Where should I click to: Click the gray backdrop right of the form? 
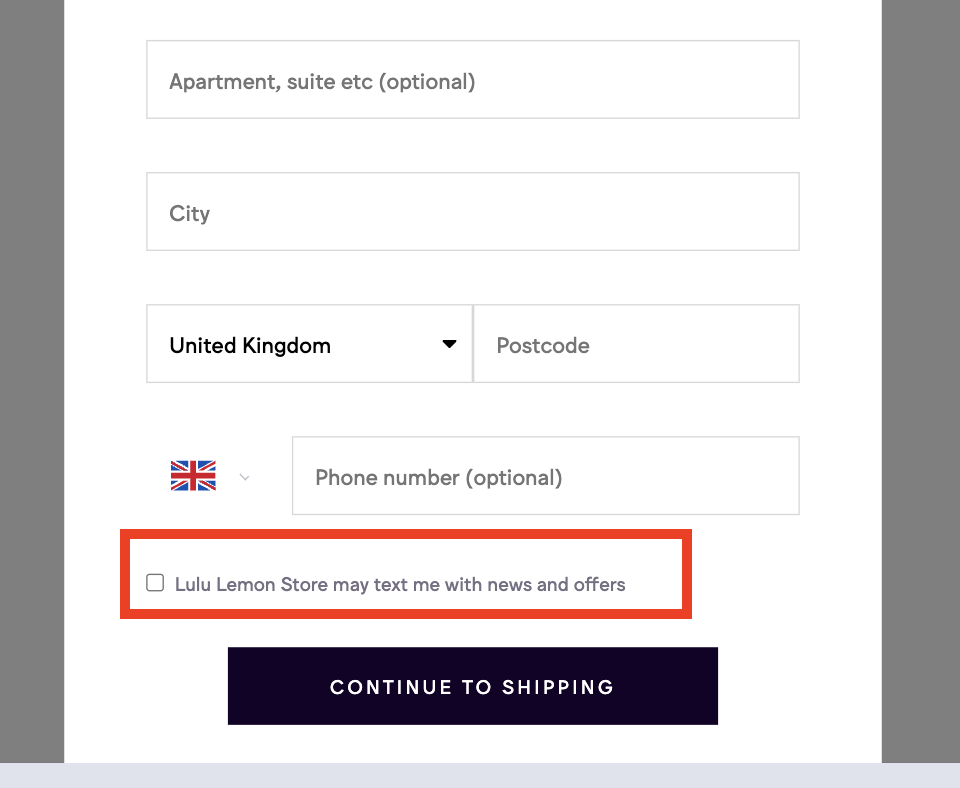click(920, 380)
